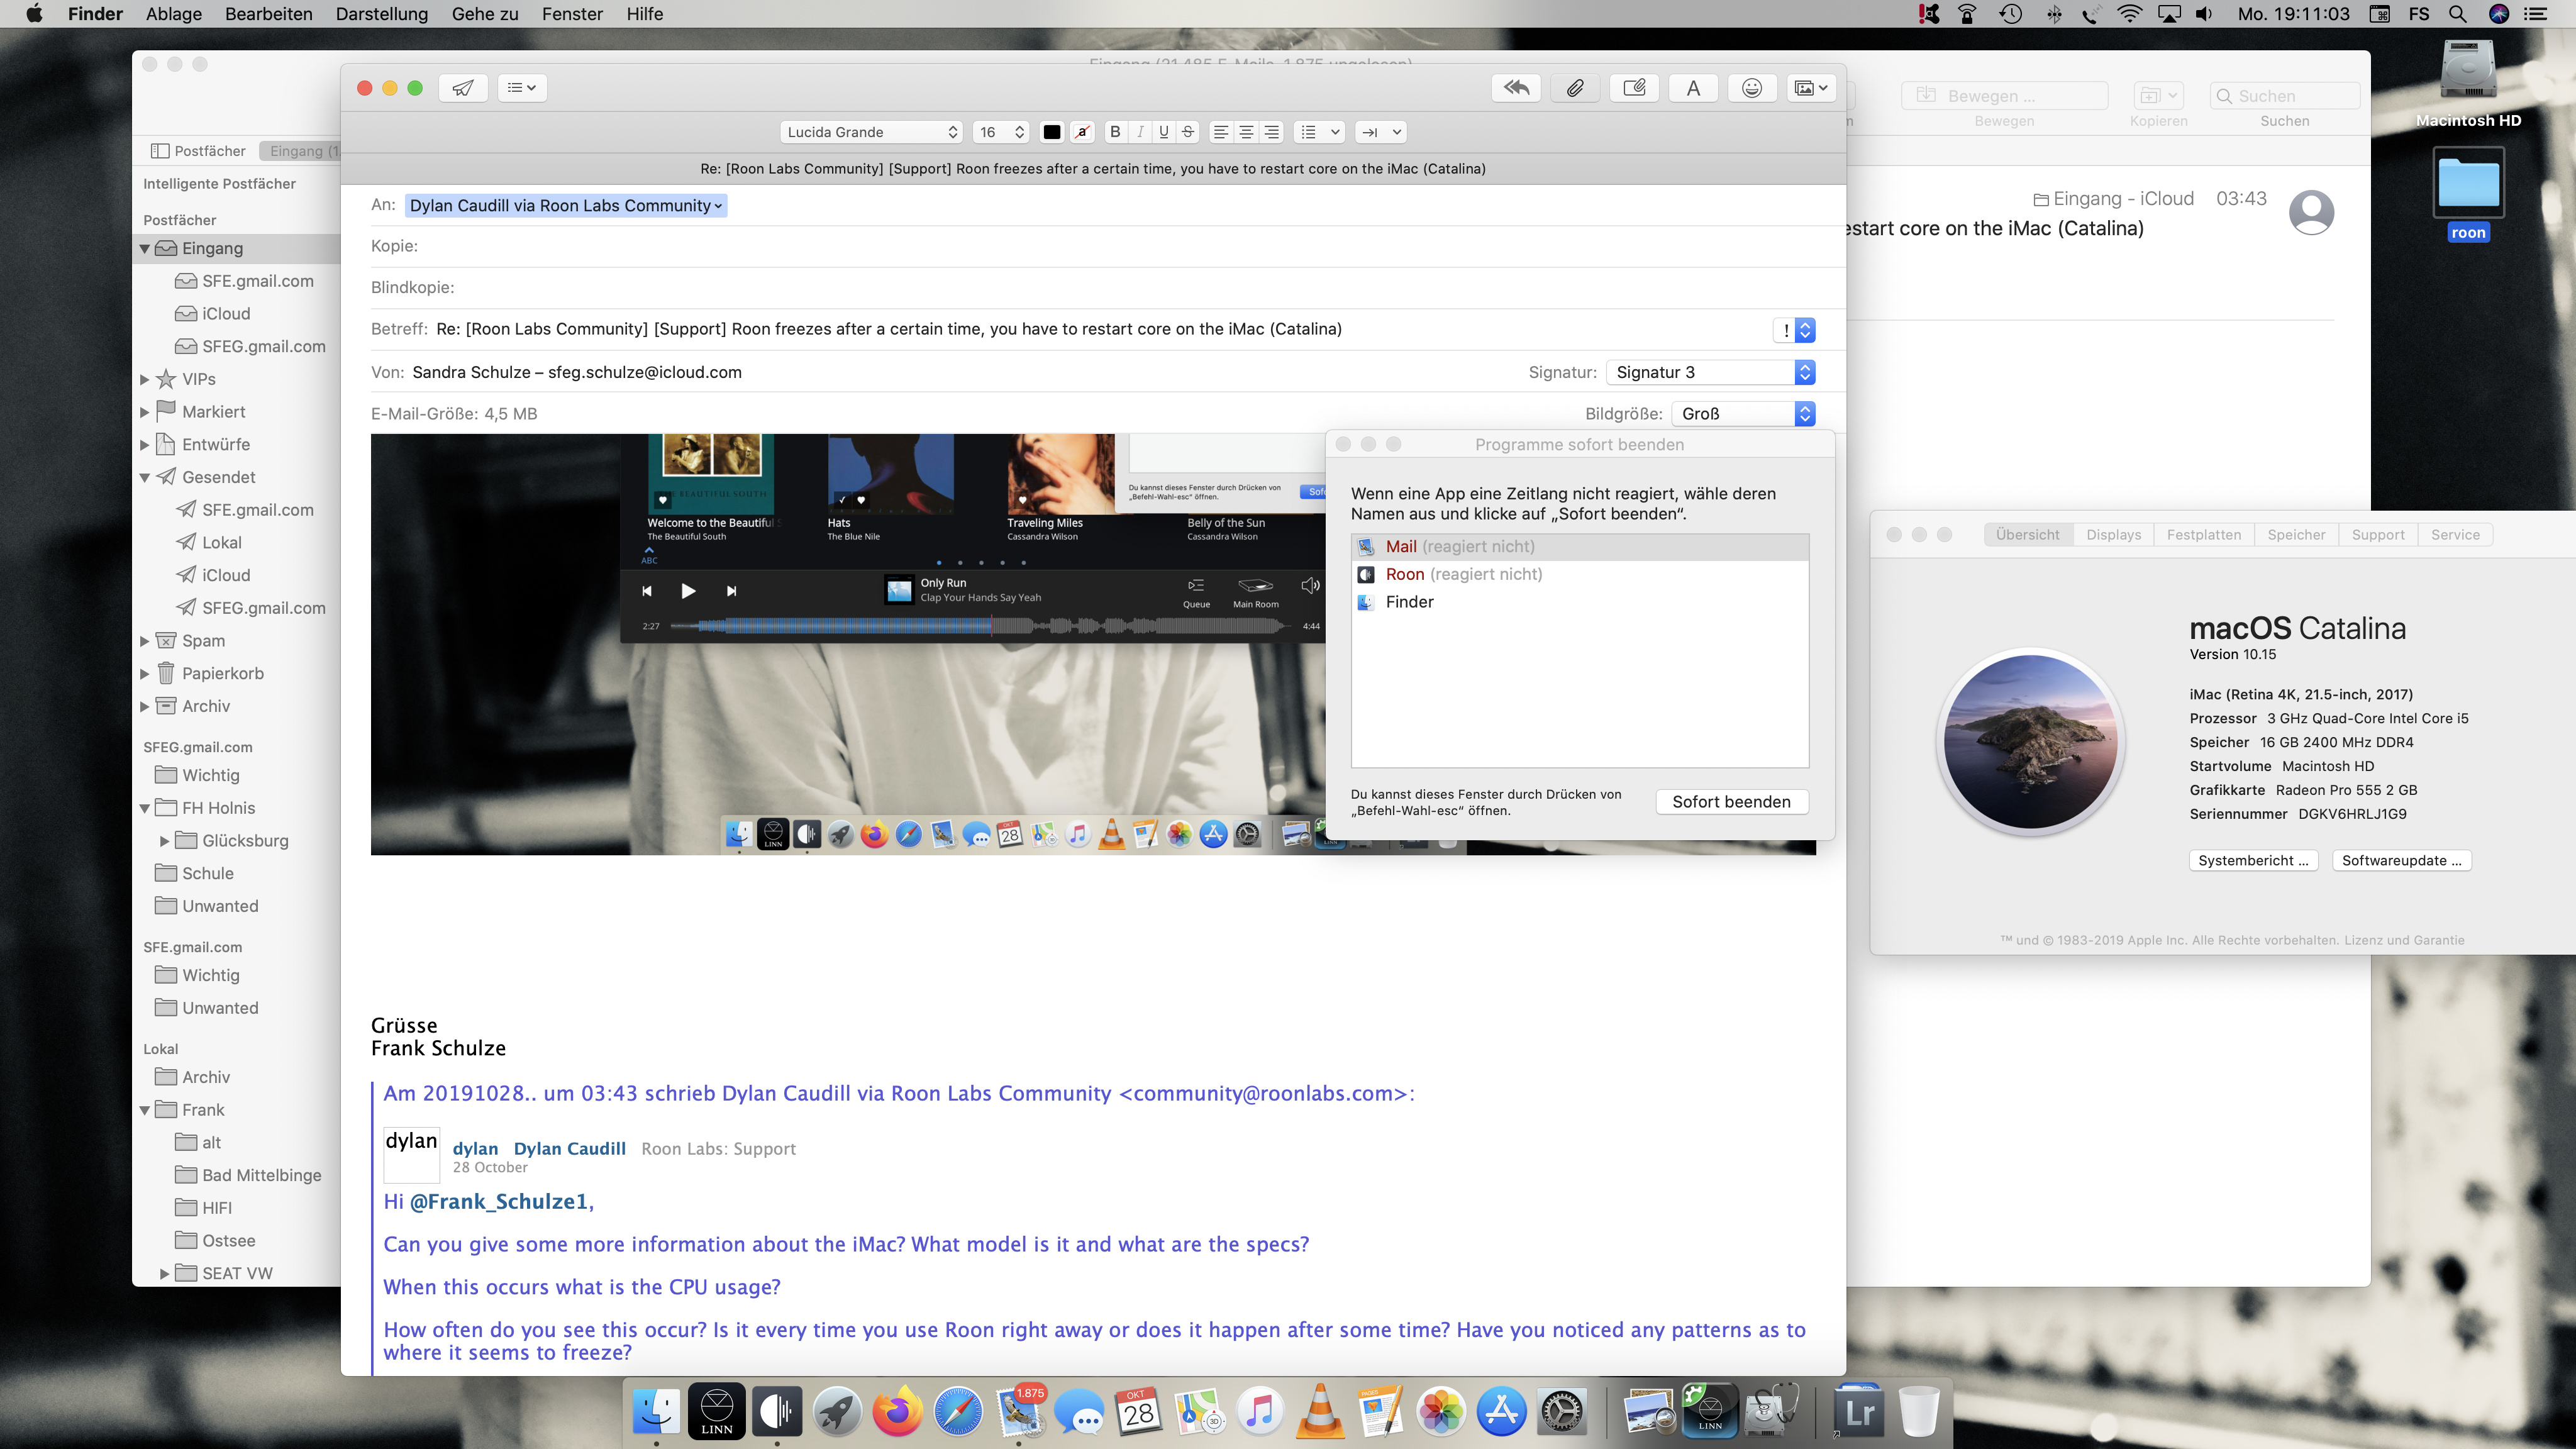Open VLC from the Dock
The height and width of the screenshot is (1449, 2576).
tap(1320, 1412)
